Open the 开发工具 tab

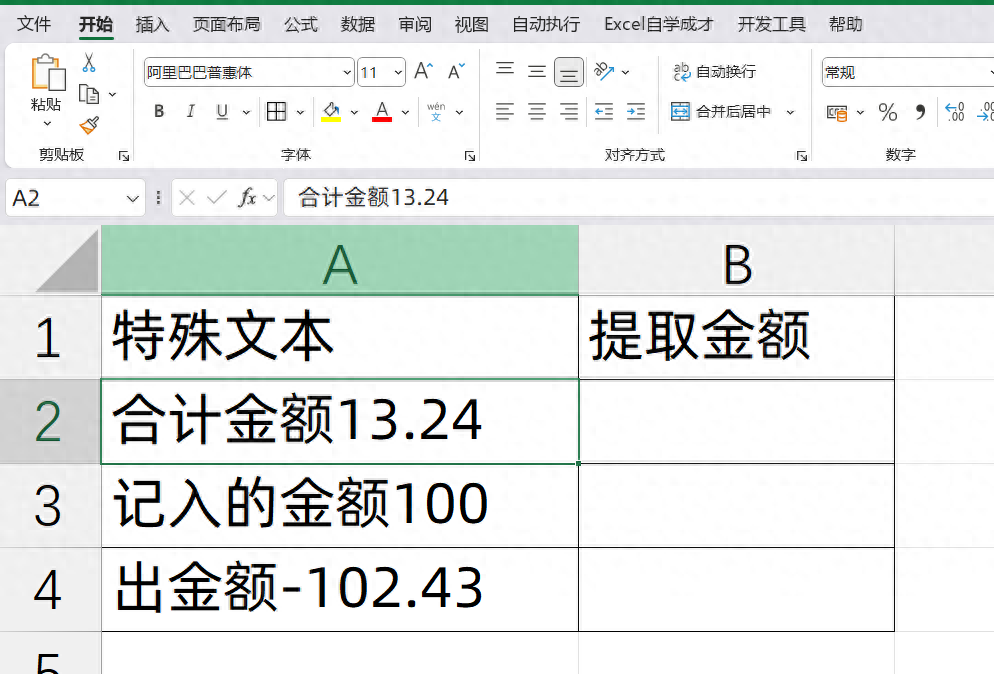pos(771,24)
